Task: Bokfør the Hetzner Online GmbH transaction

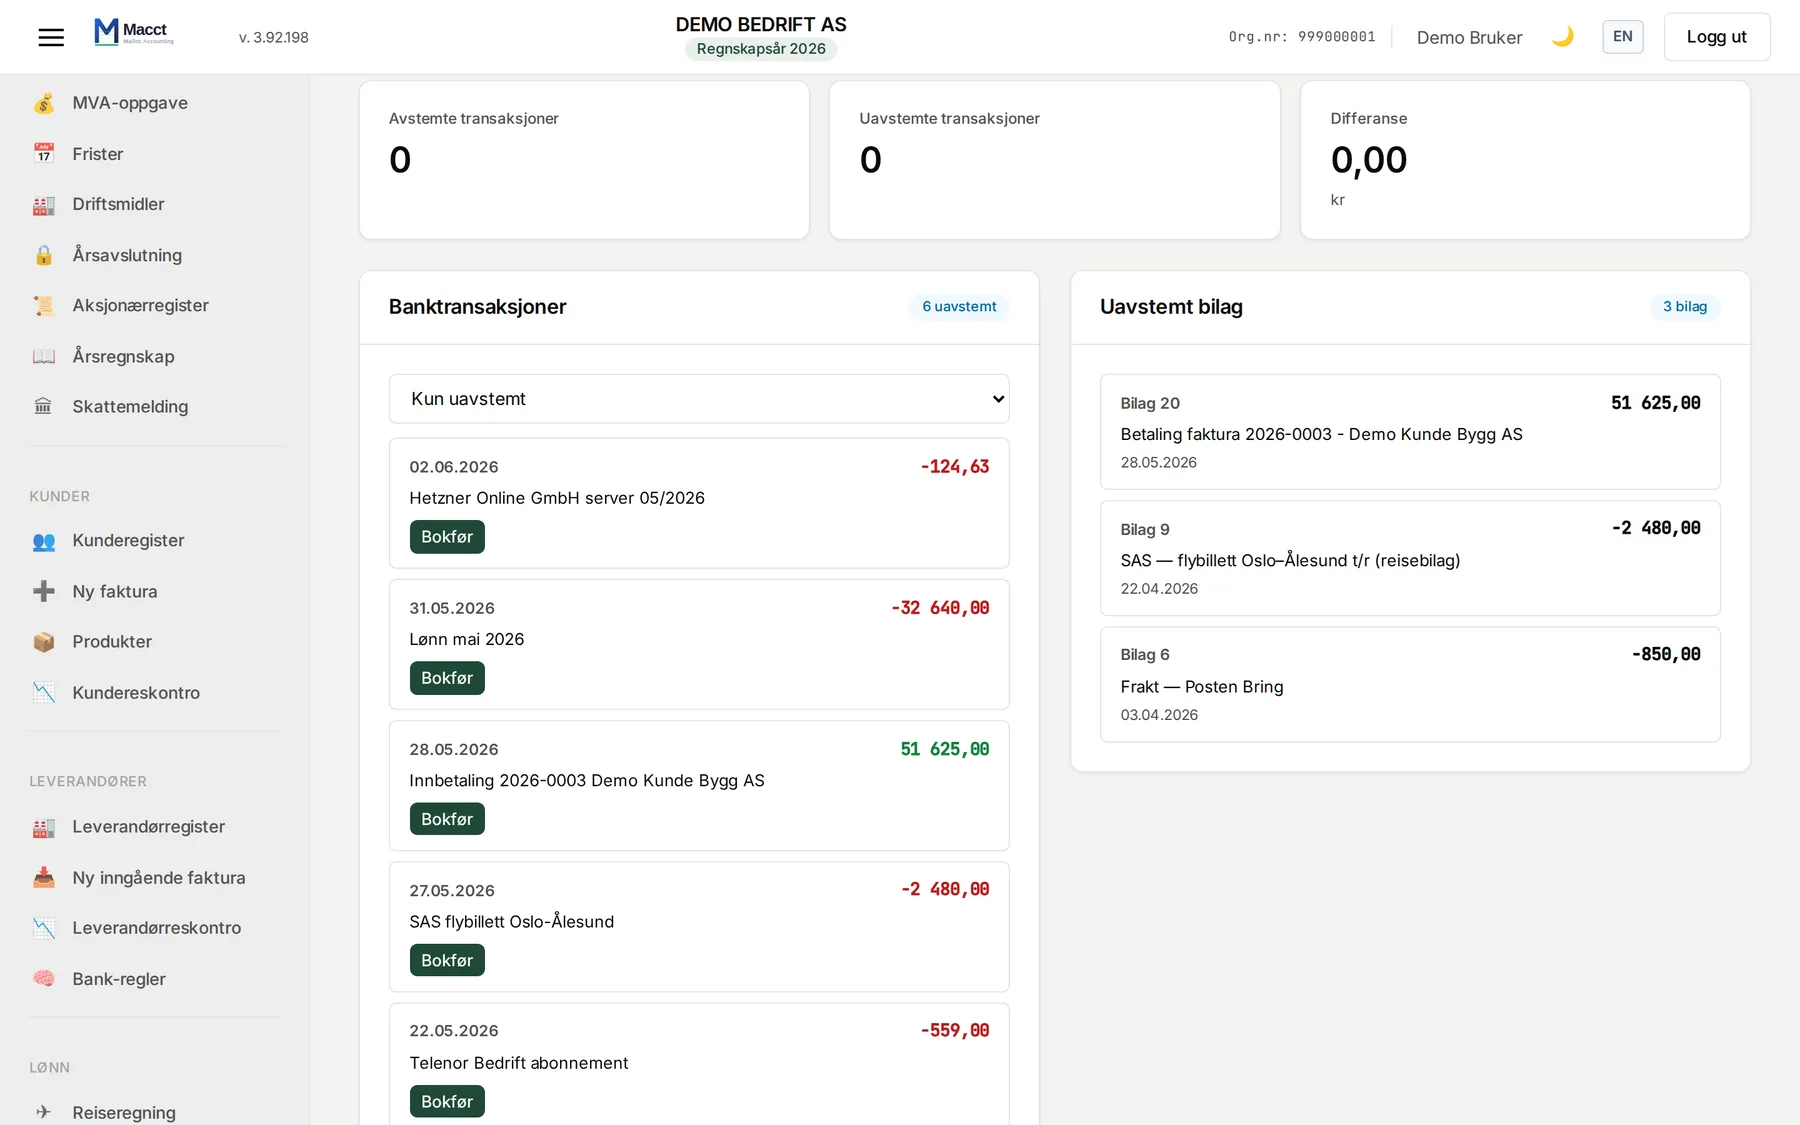Action: [x=447, y=537]
